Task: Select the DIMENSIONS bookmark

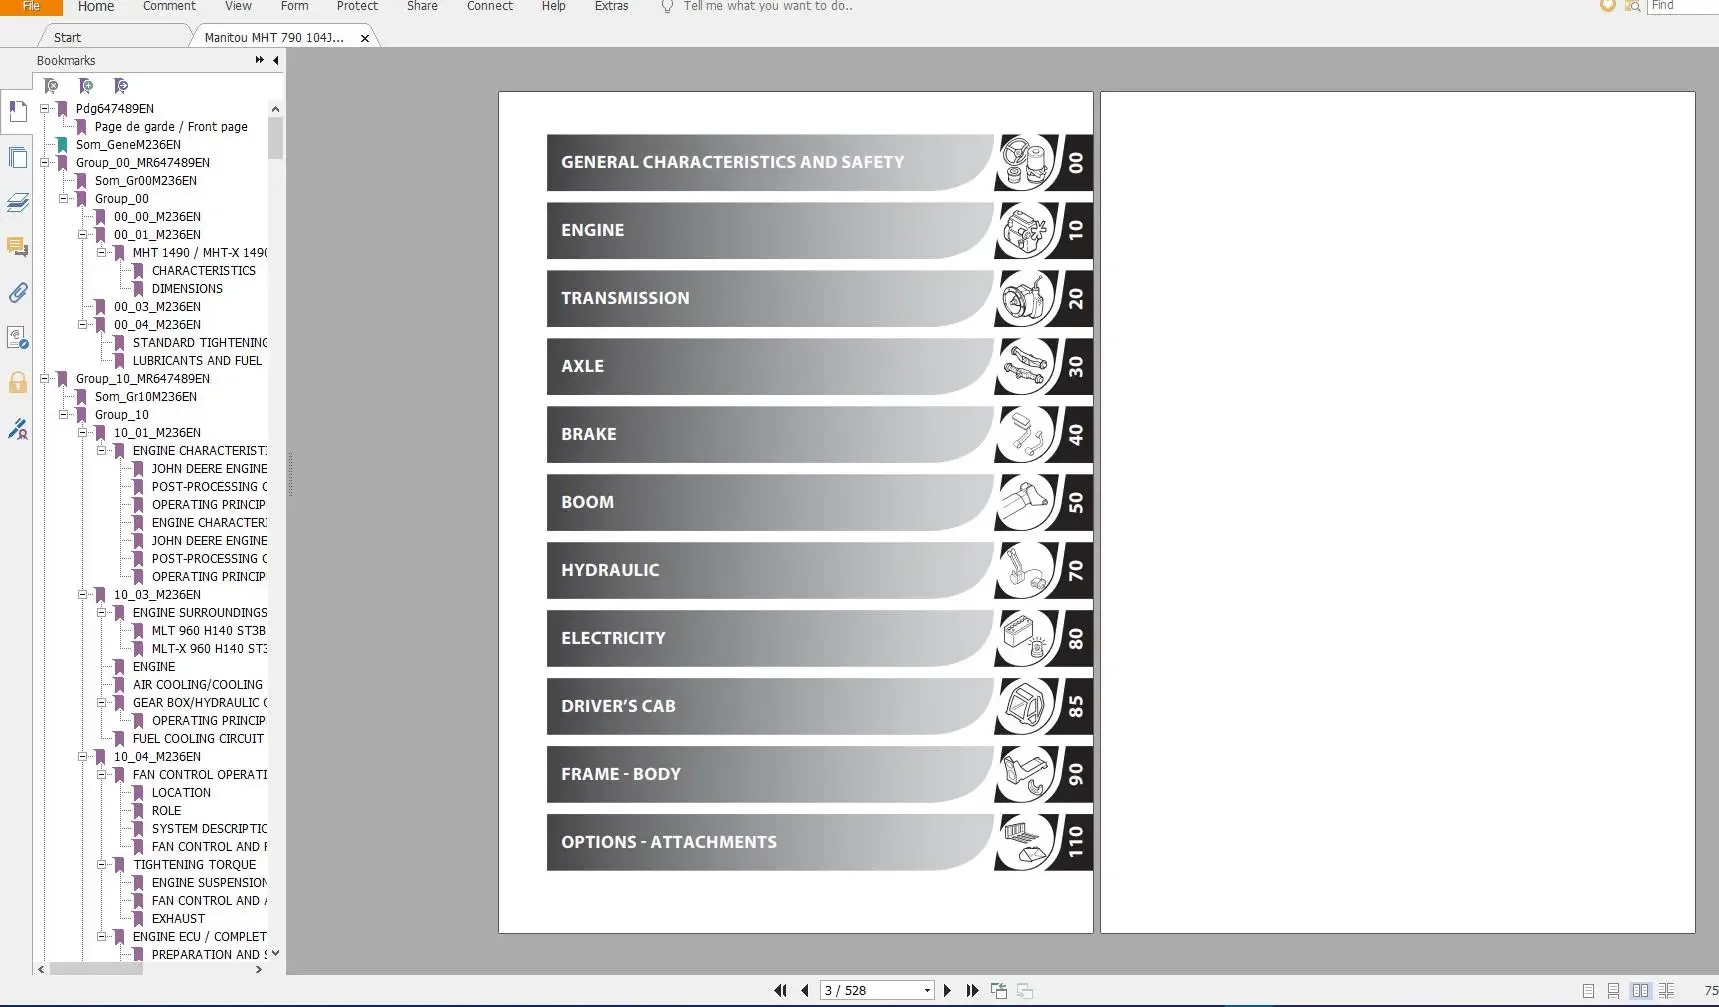Action: tap(187, 288)
